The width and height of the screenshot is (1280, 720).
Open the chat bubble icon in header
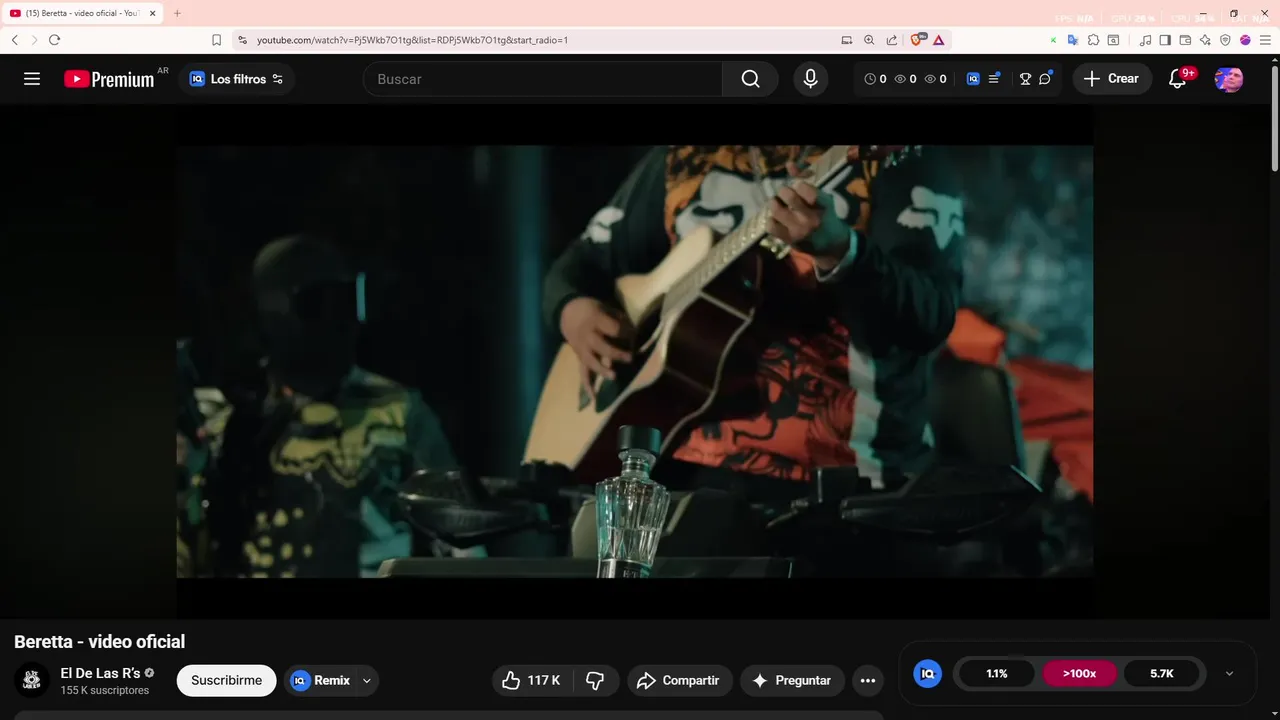[1045, 79]
